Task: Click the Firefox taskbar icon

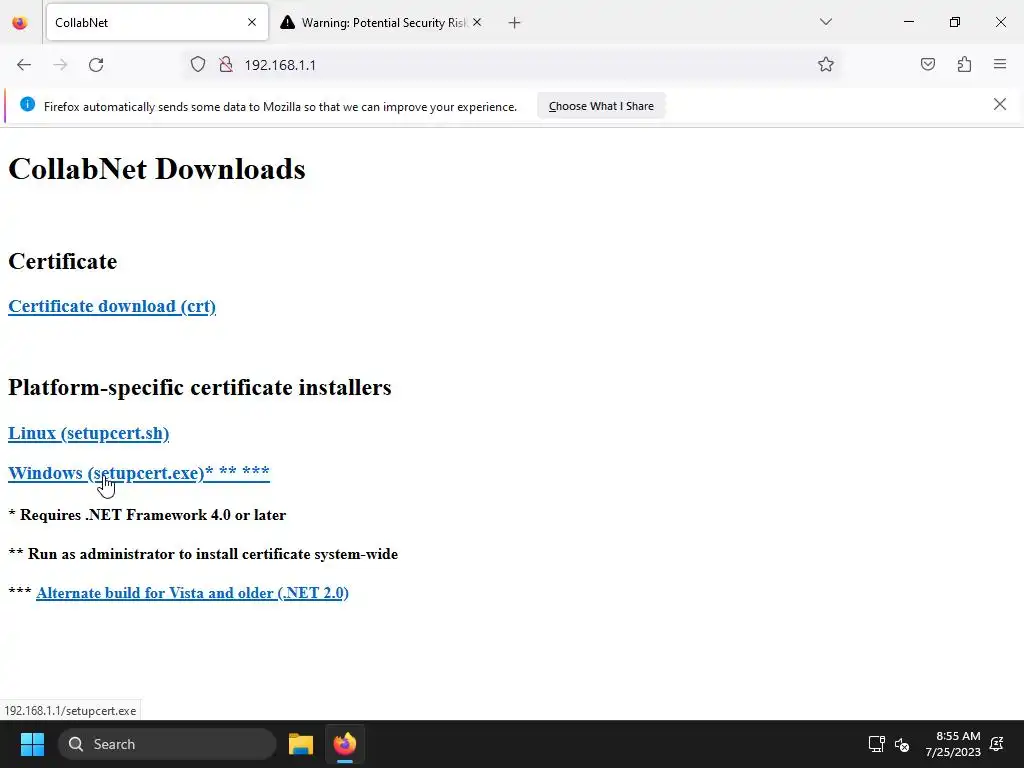Action: (345, 744)
